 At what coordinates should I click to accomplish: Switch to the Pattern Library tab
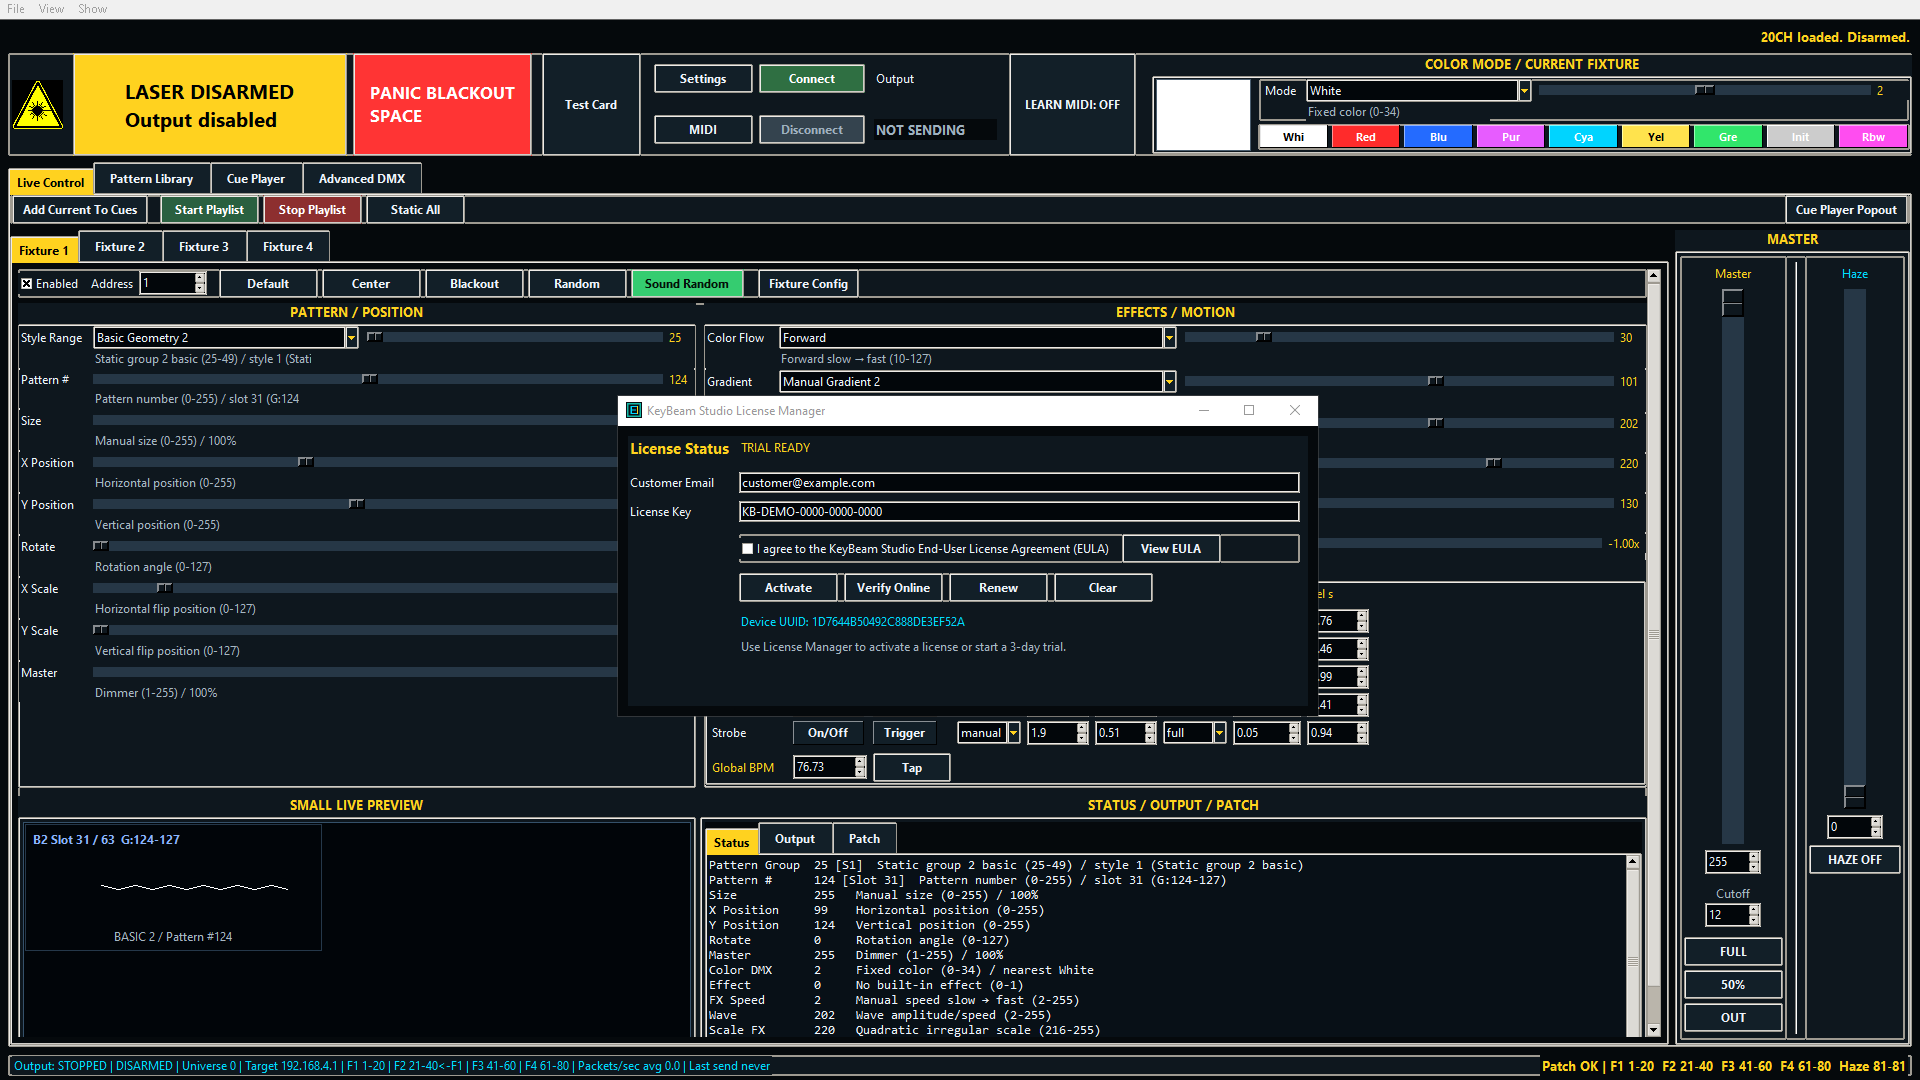(x=151, y=179)
